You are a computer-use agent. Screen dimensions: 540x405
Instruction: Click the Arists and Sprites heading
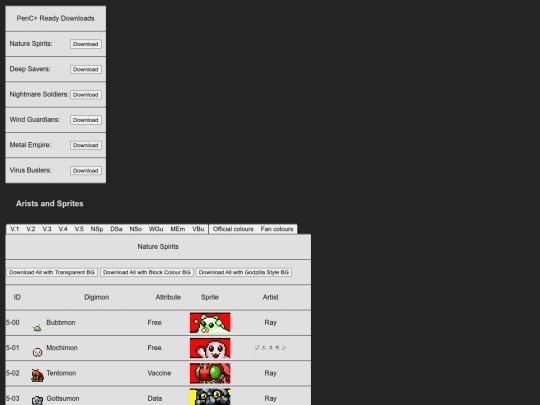pyautogui.click(x=50, y=204)
